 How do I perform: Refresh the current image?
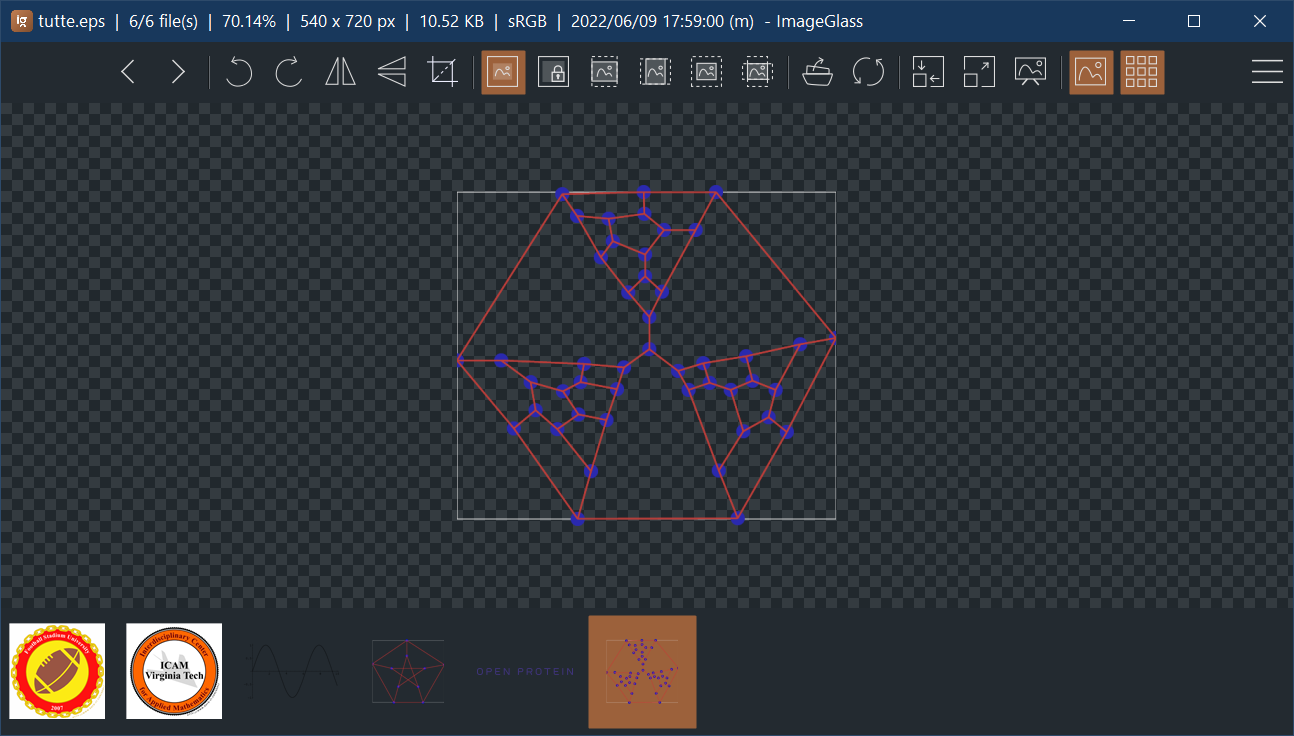coord(868,72)
